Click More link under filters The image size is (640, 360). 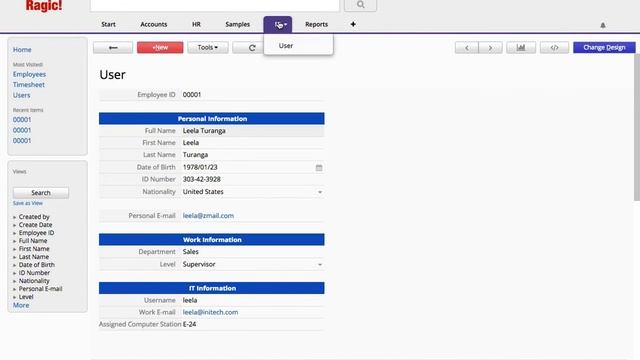click(21, 305)
